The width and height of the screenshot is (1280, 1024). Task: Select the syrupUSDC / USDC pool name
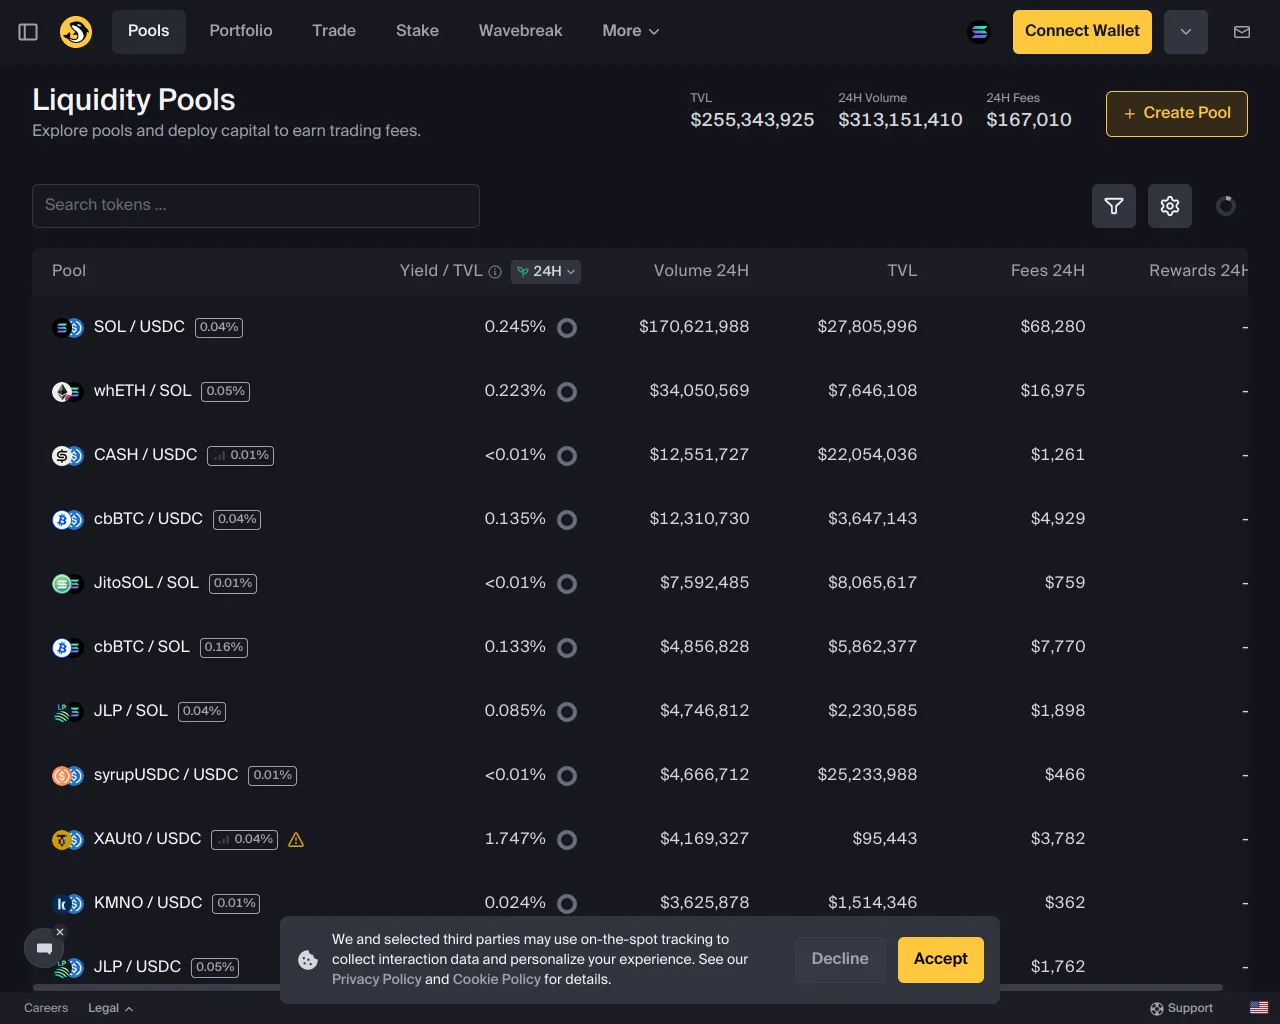(166, 775)
